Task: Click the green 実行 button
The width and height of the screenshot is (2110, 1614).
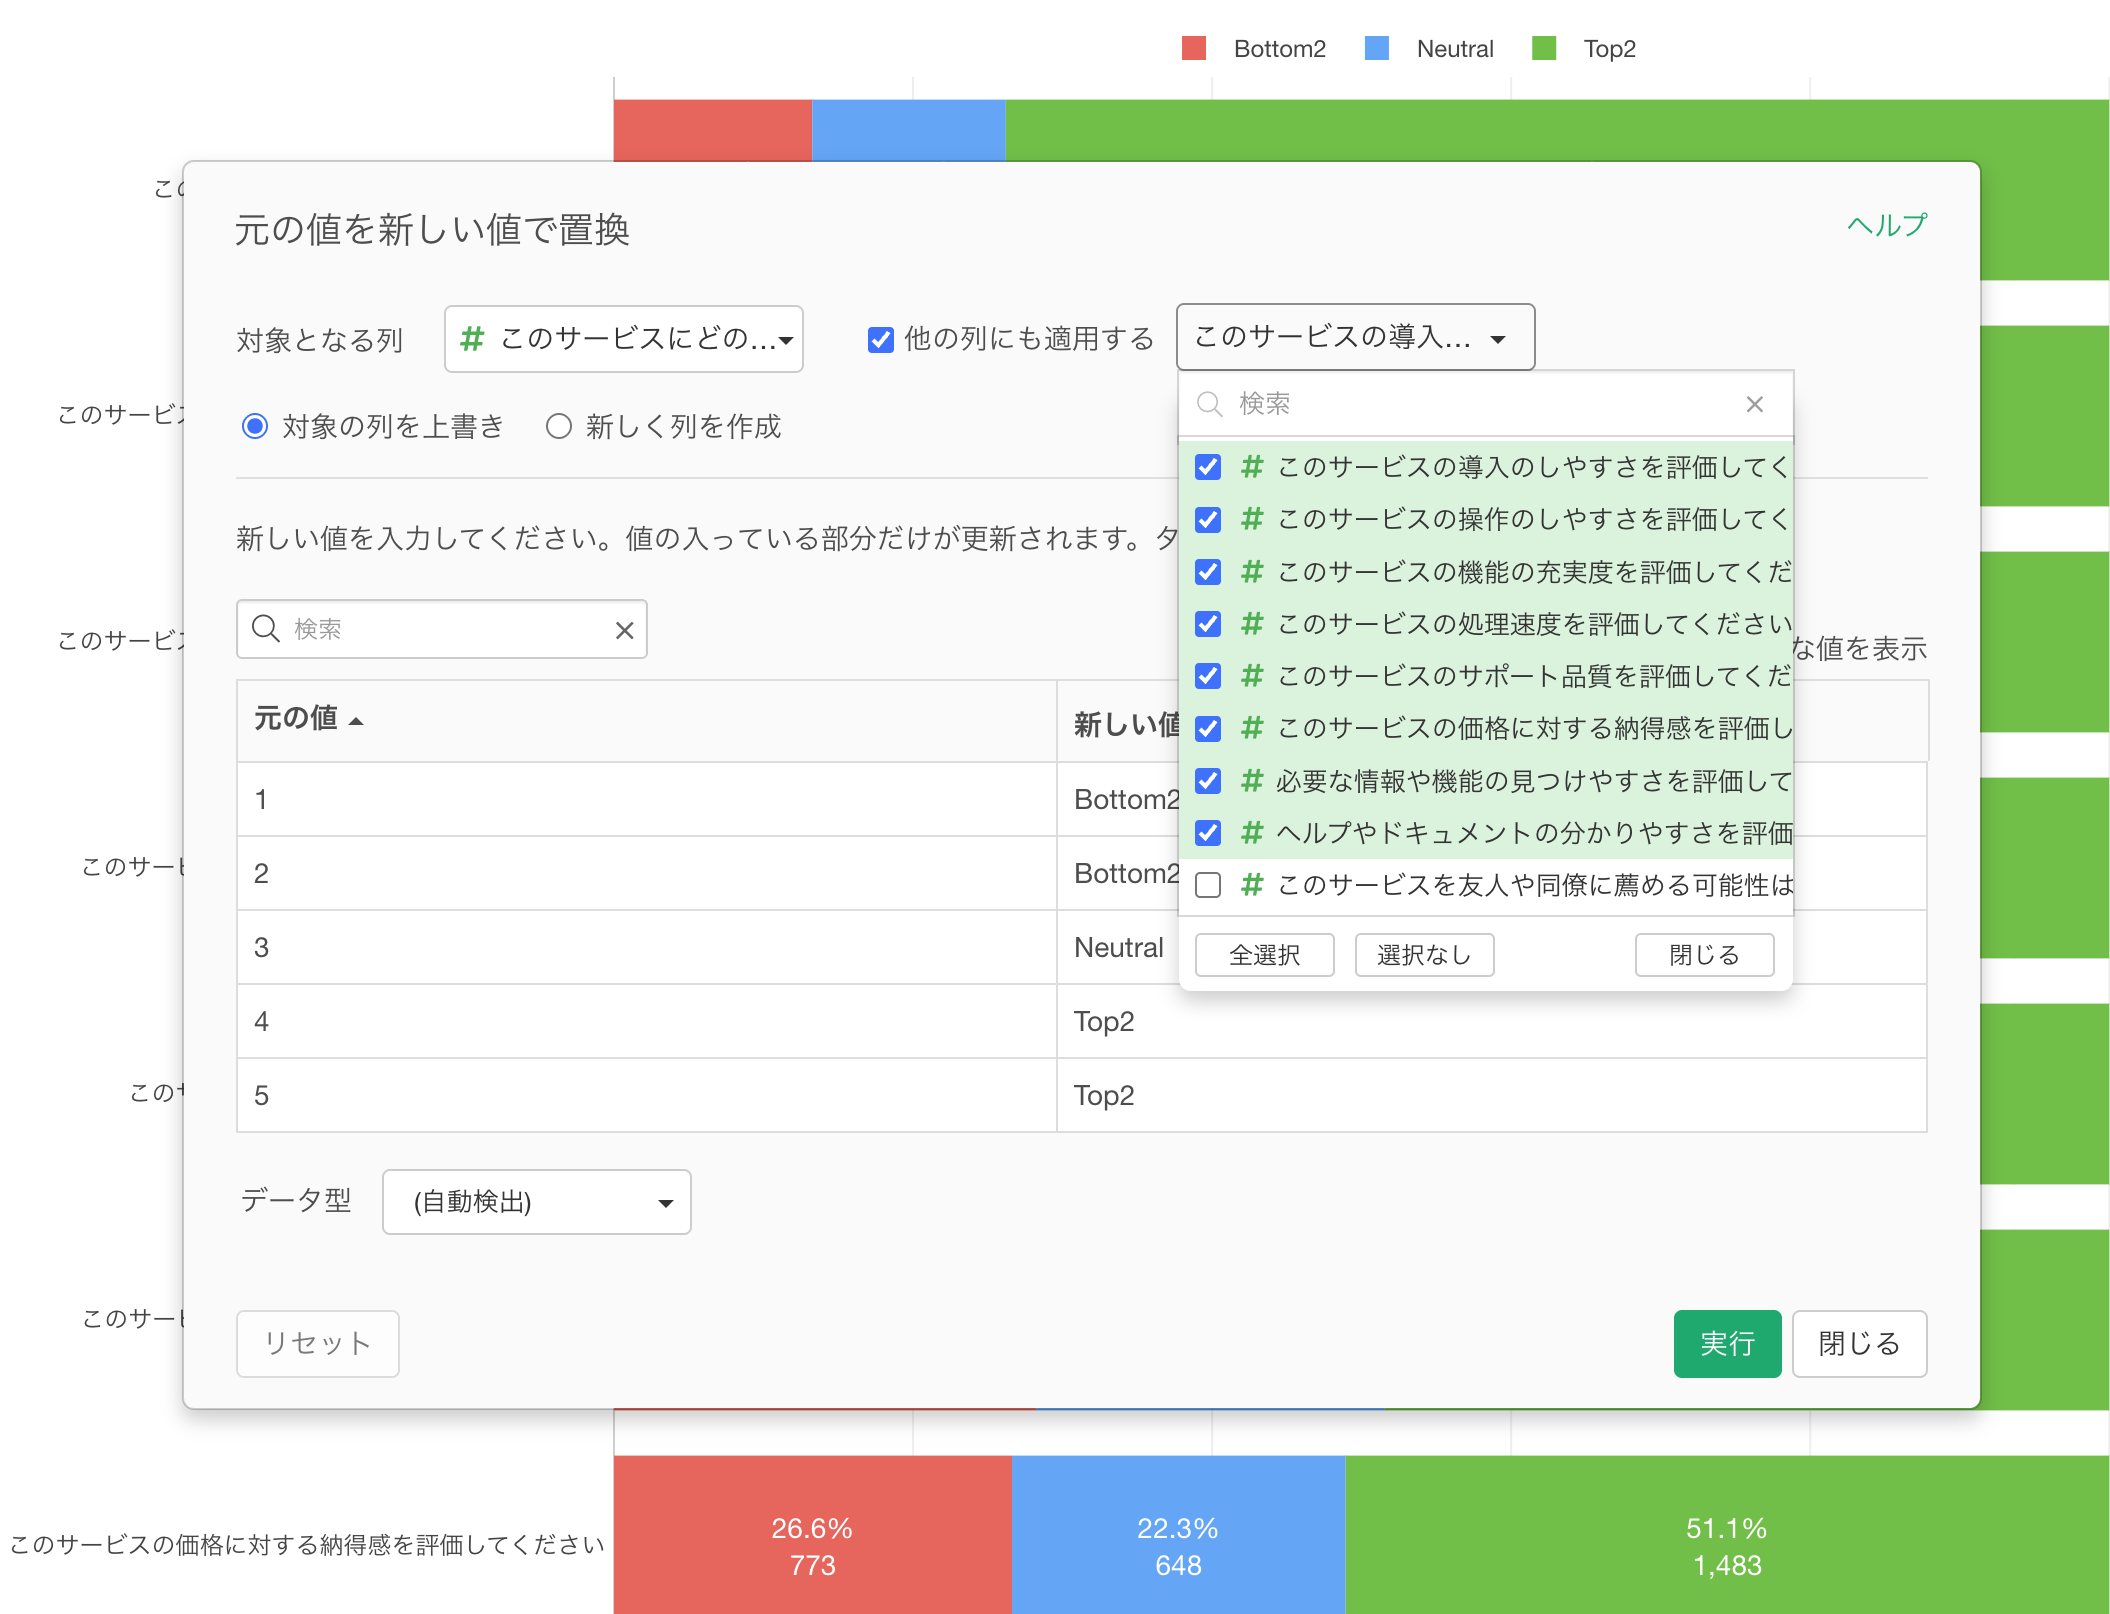Action: click(x=1727, y=1344)
